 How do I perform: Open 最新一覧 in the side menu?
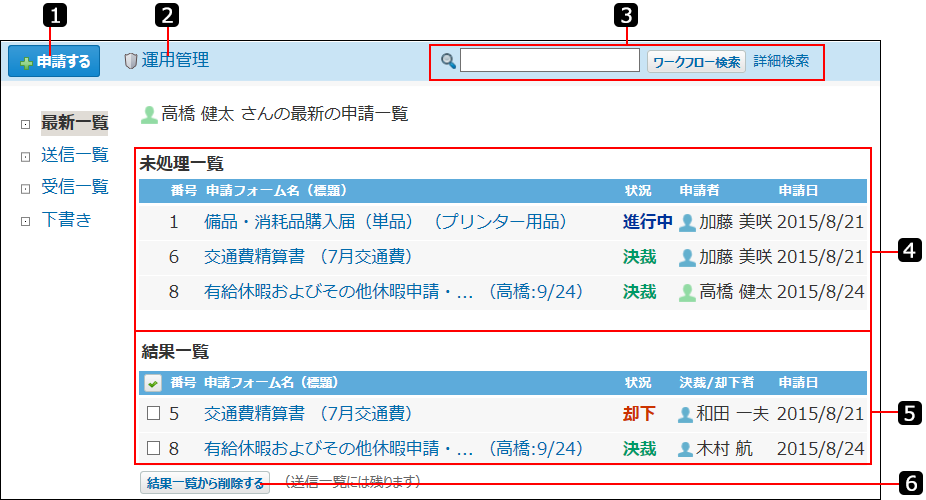click(x=74, y=123)
